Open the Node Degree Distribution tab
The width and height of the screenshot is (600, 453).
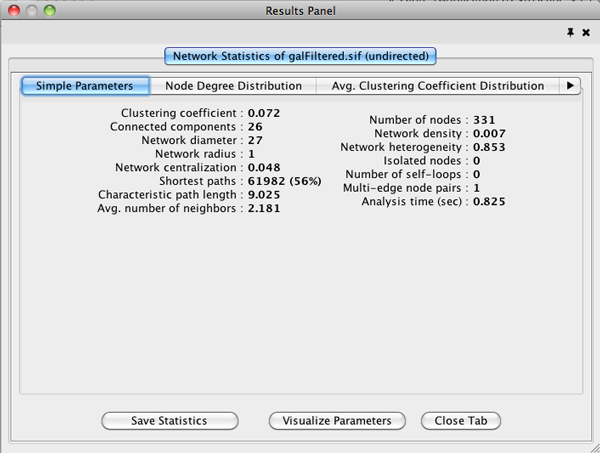[x=233, y=86]
